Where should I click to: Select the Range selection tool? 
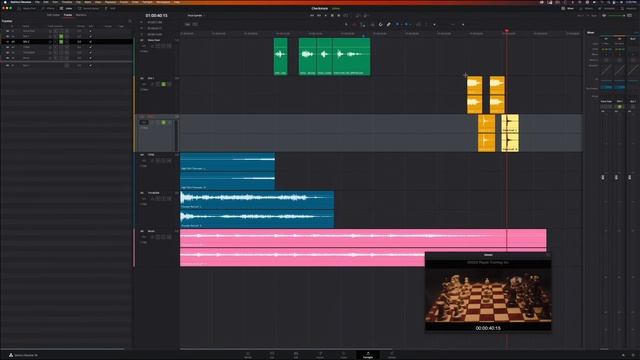tap(354, 24)
